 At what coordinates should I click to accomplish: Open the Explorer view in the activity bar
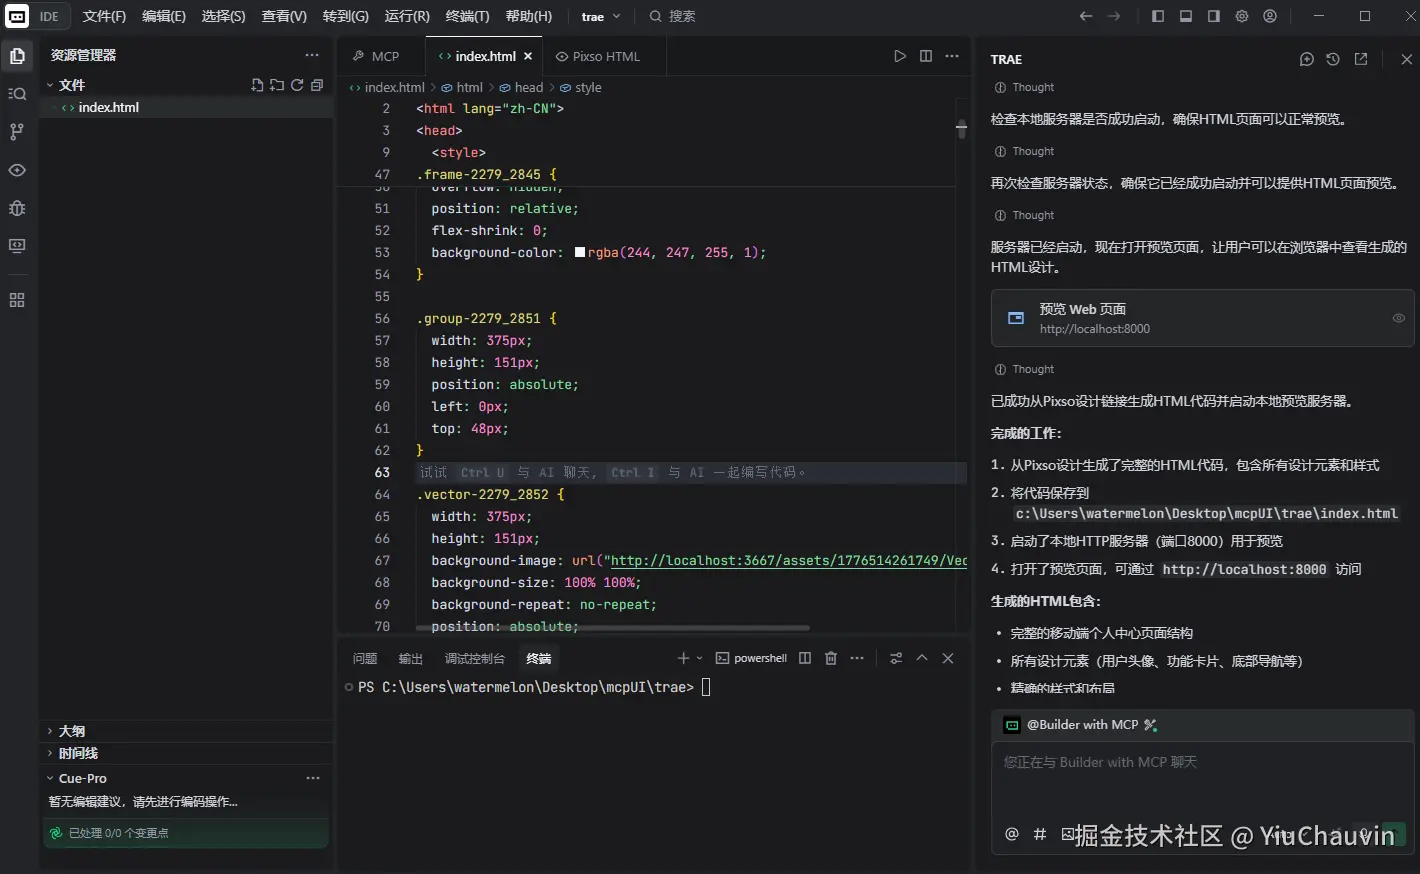click(x=17, y=56)
